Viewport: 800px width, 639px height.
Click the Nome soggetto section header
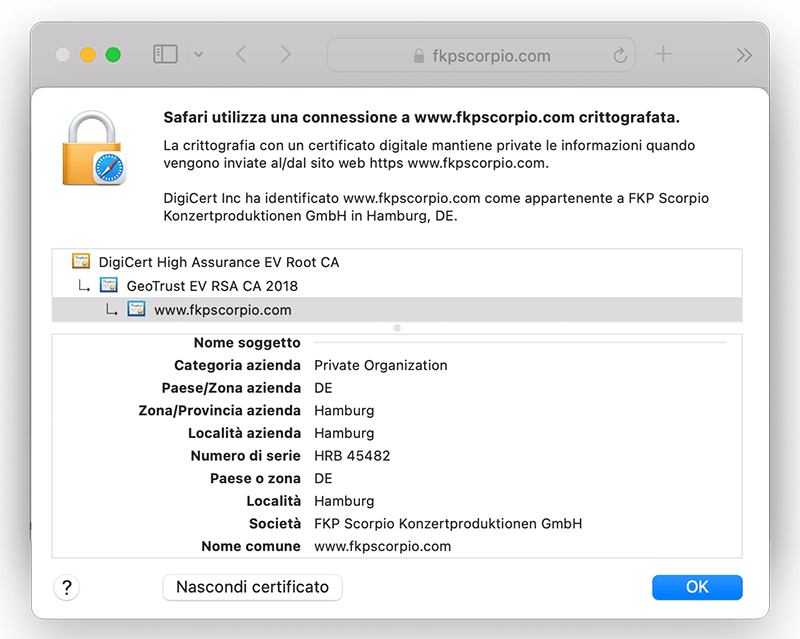coord(247,343)
